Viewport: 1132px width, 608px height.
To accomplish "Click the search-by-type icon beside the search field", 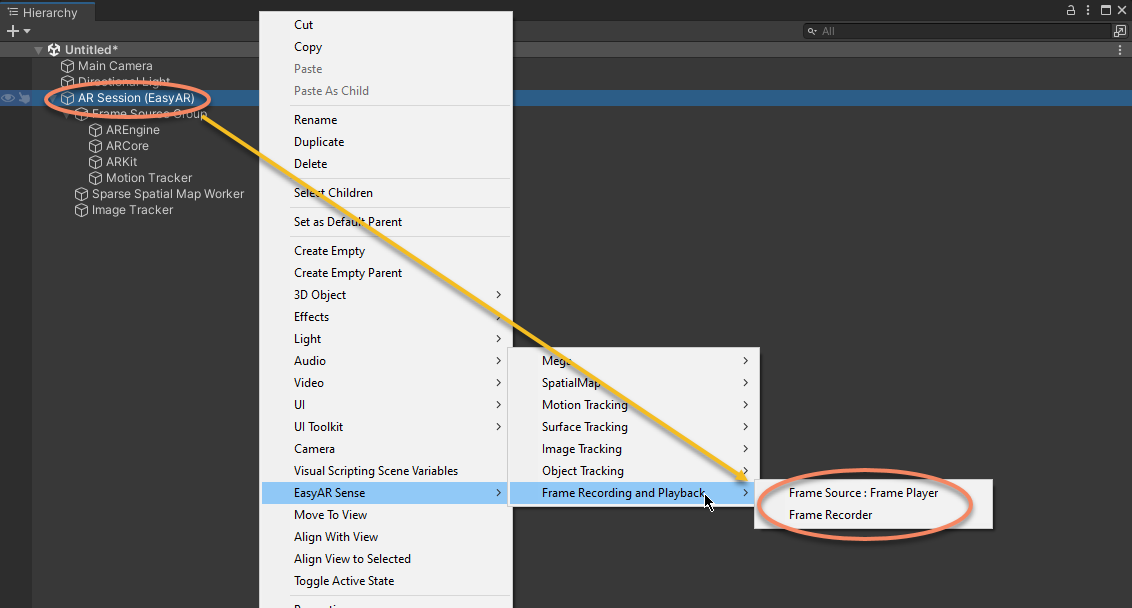I will (1120, 31).
